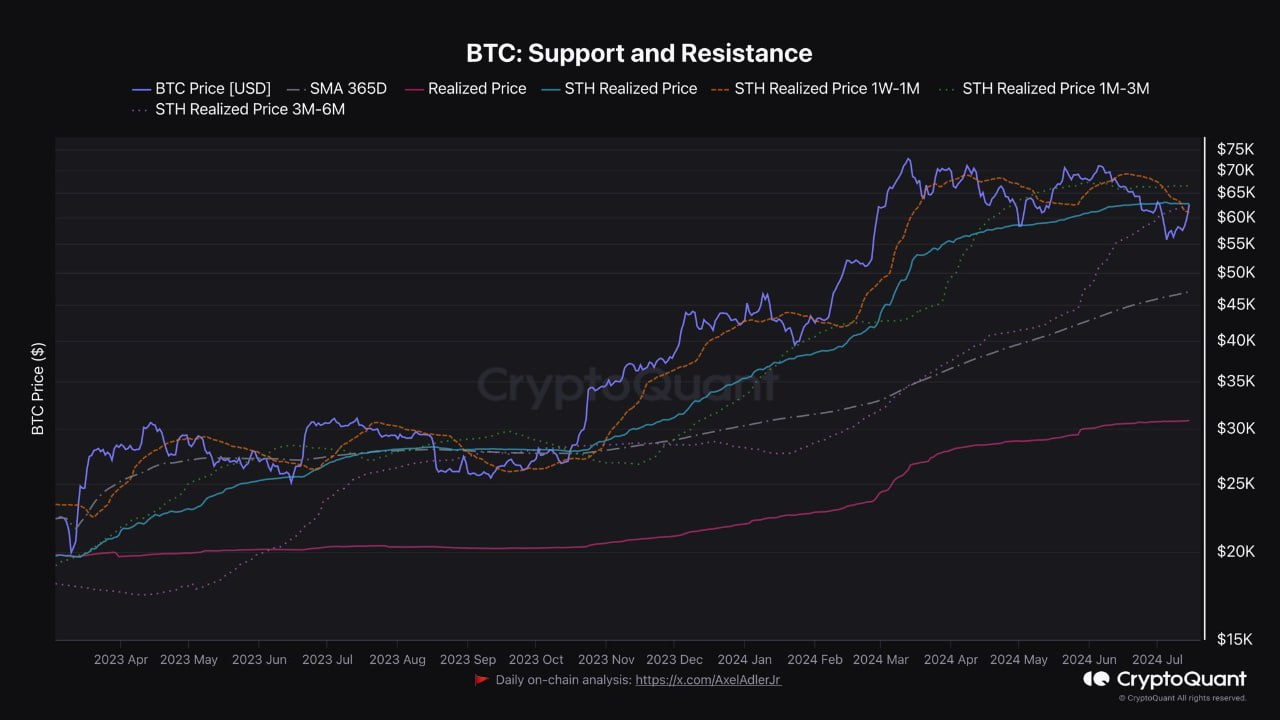The height and width of the screenshot is (720, 1280).
Task: Toggle STH Realized Price 1M-3M legend entry
Action: [1045, 88]
